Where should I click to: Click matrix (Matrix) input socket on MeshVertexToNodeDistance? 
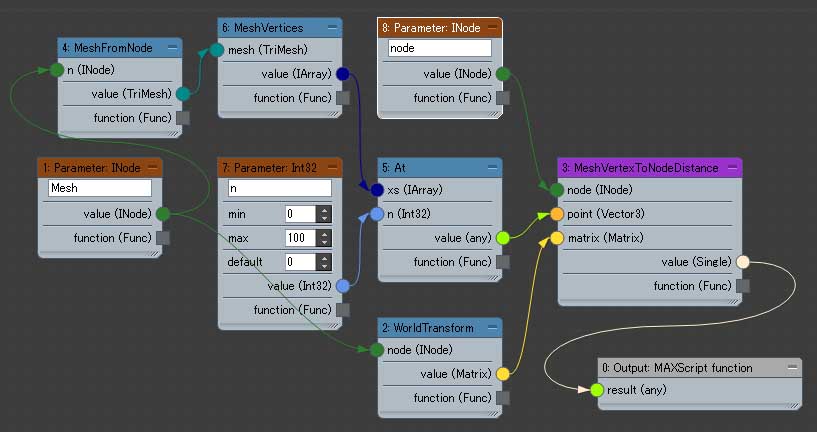(557, 238)
